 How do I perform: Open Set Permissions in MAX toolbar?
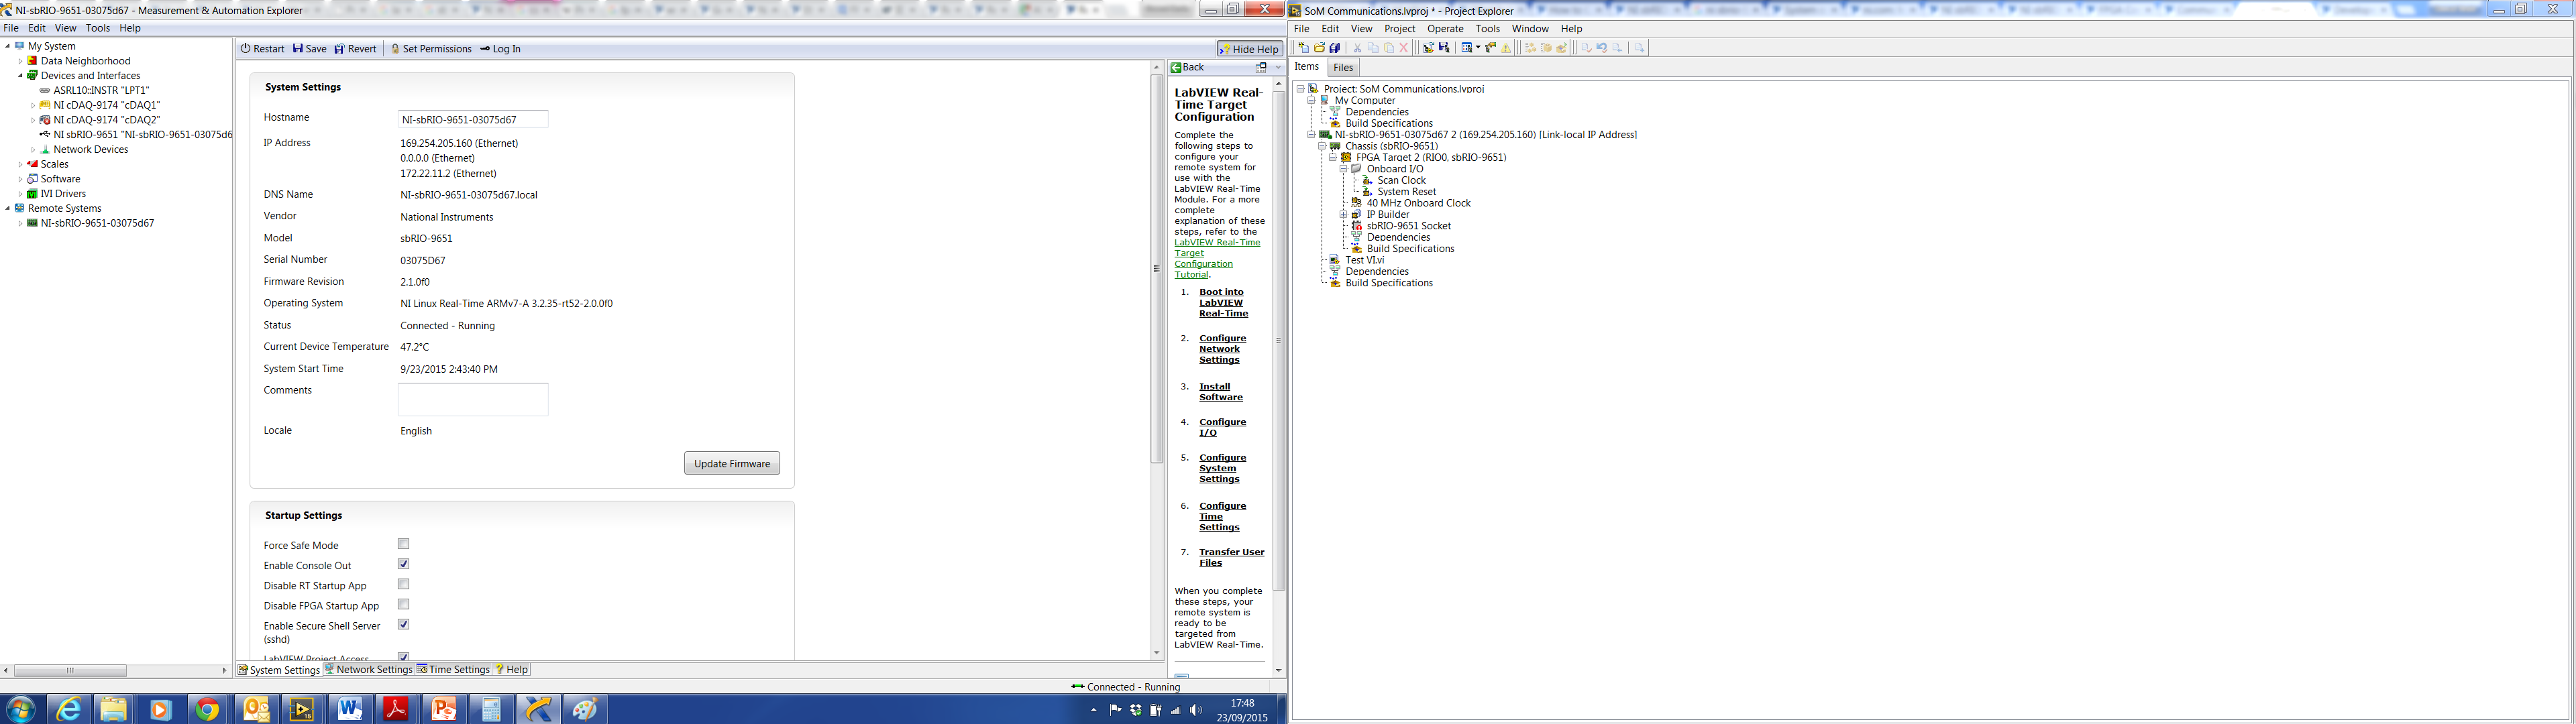coord(431,49)
